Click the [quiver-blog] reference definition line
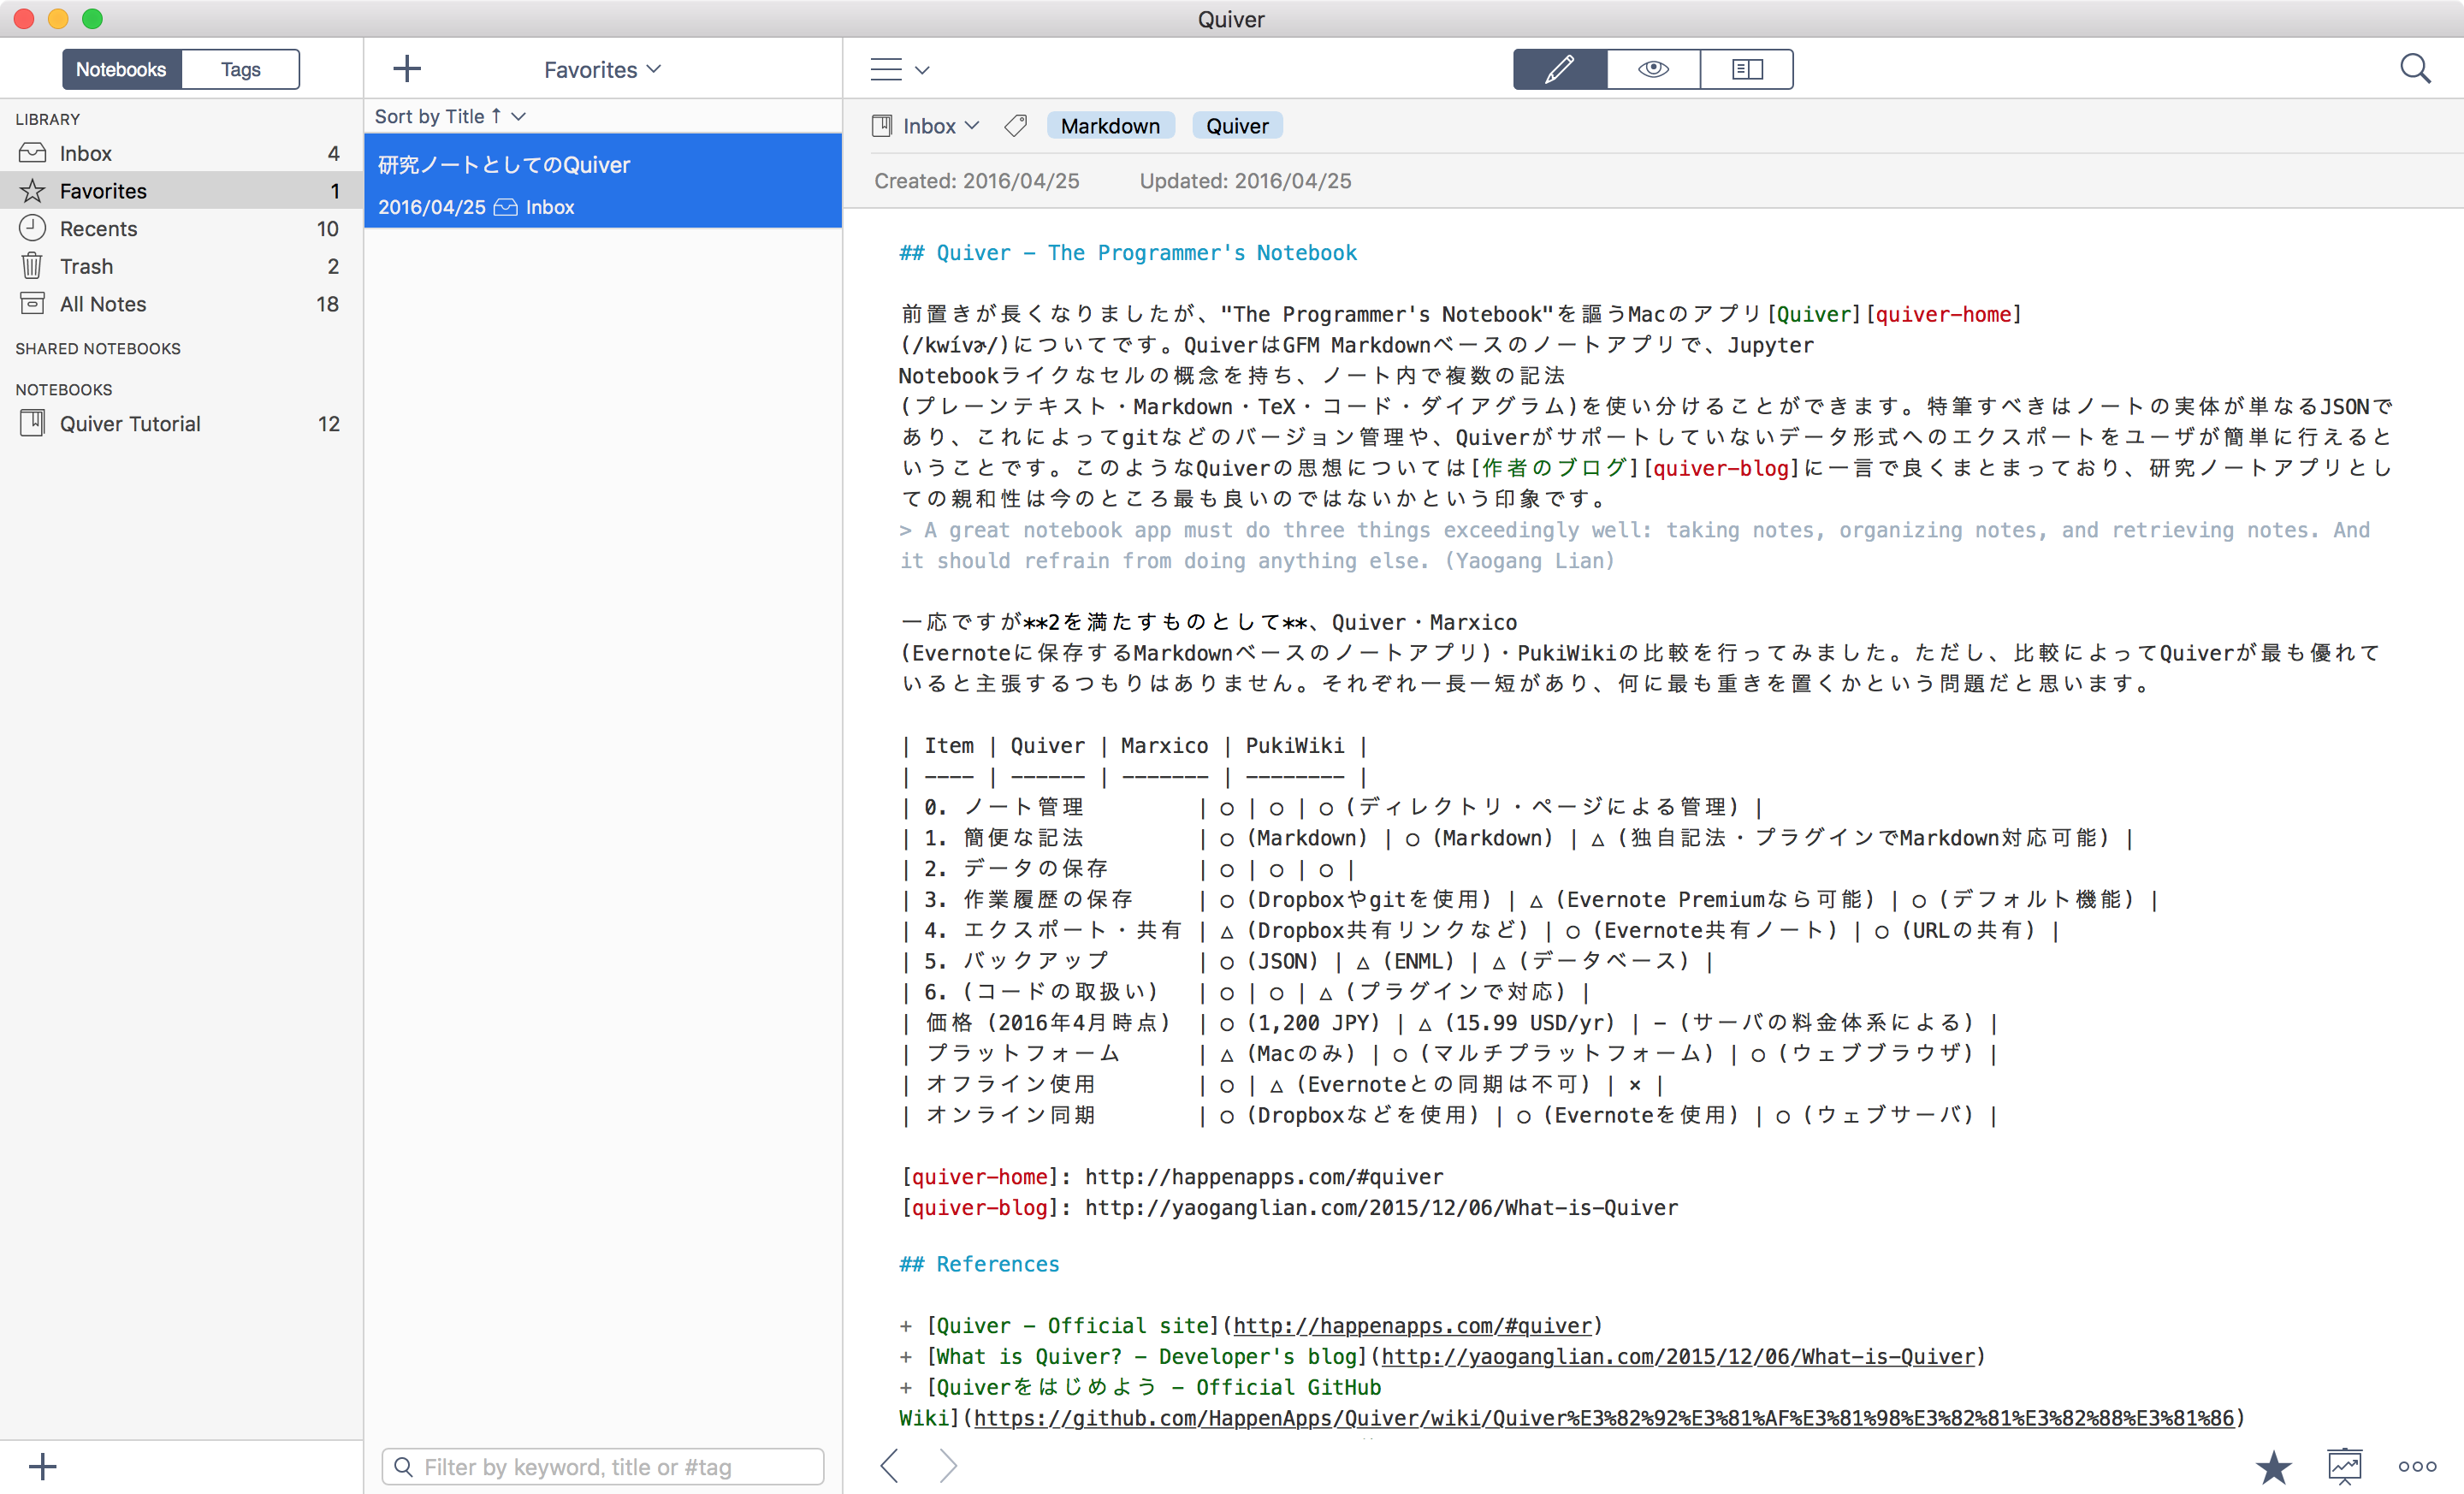The image size is (2464, 1494). click(1288, 1207)
